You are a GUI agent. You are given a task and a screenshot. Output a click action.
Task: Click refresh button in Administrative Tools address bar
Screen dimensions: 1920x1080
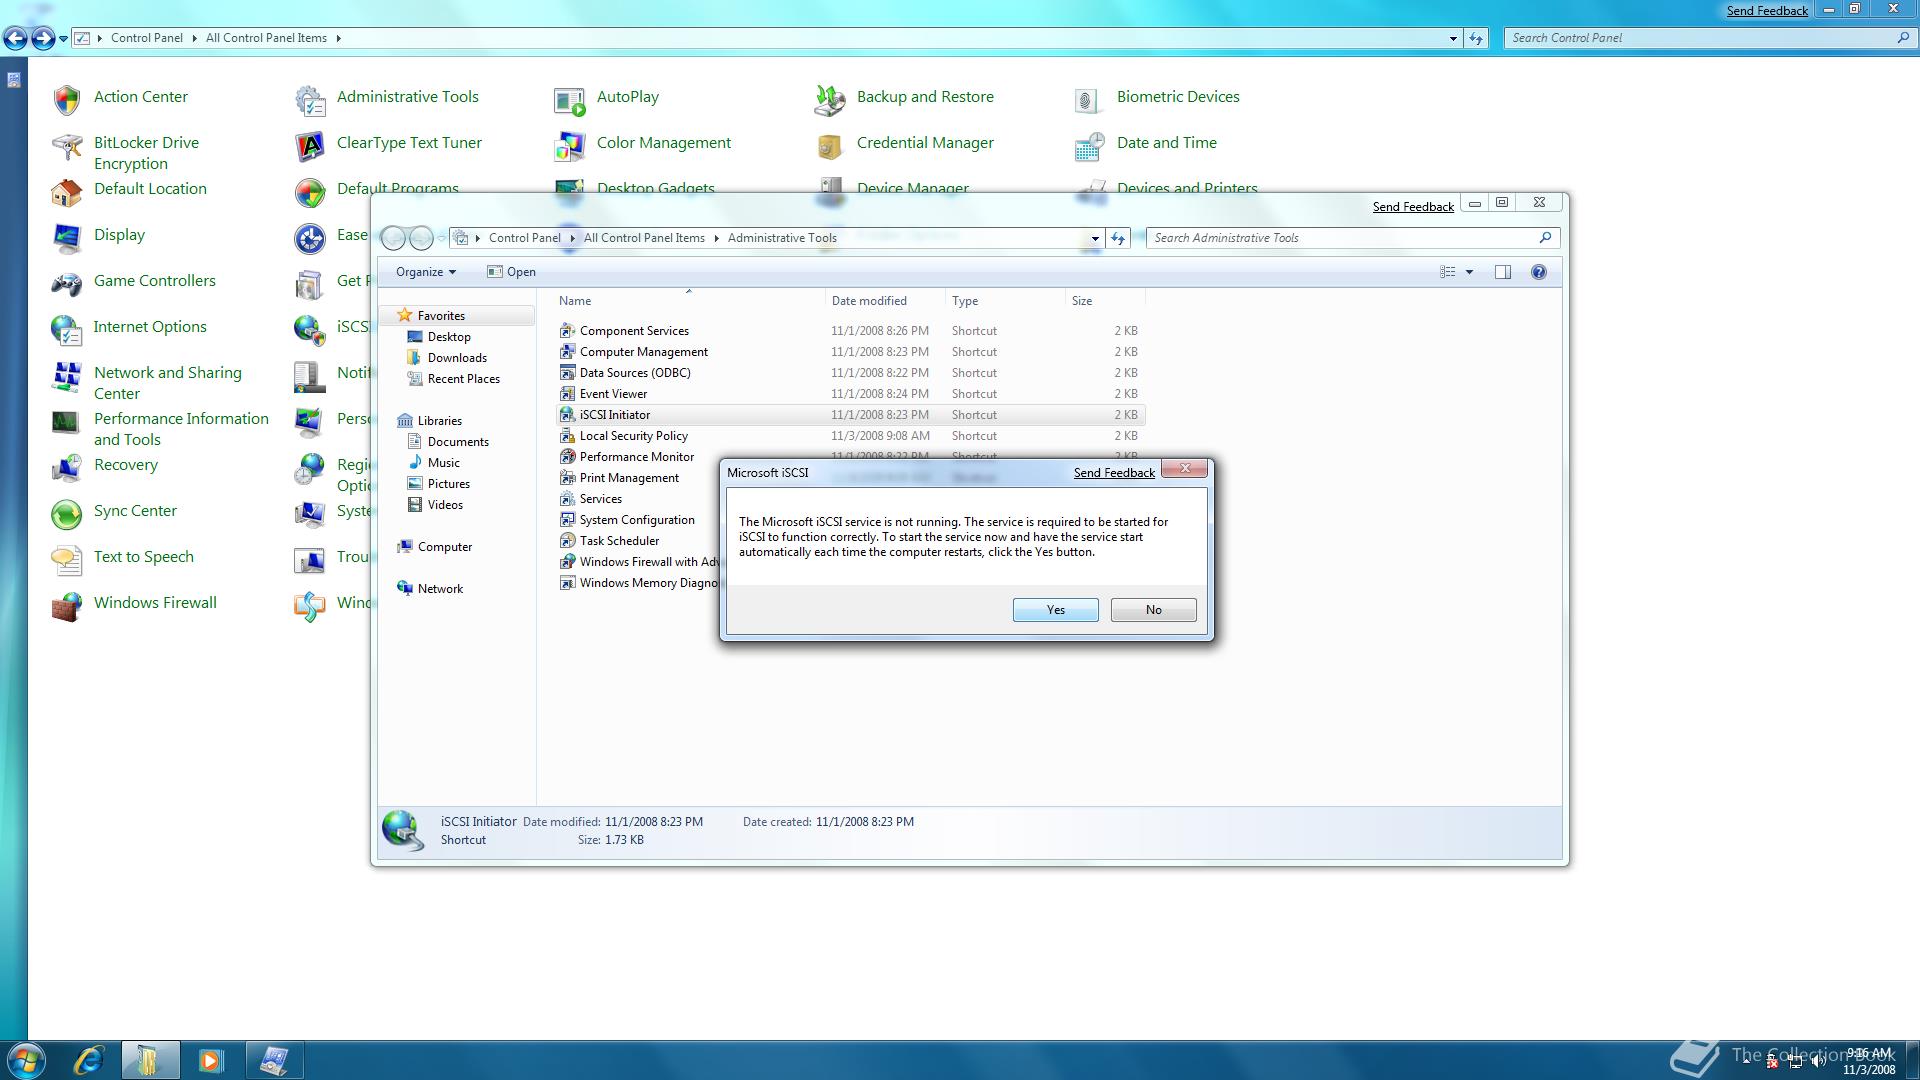(x=1118, y=238)
